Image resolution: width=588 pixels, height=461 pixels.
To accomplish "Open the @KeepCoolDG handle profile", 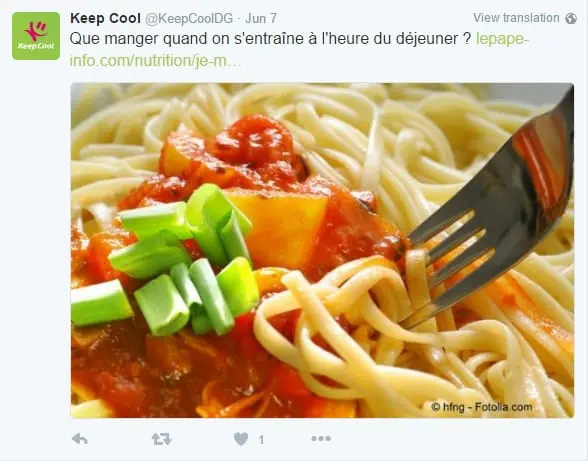I will click(189, 18).
